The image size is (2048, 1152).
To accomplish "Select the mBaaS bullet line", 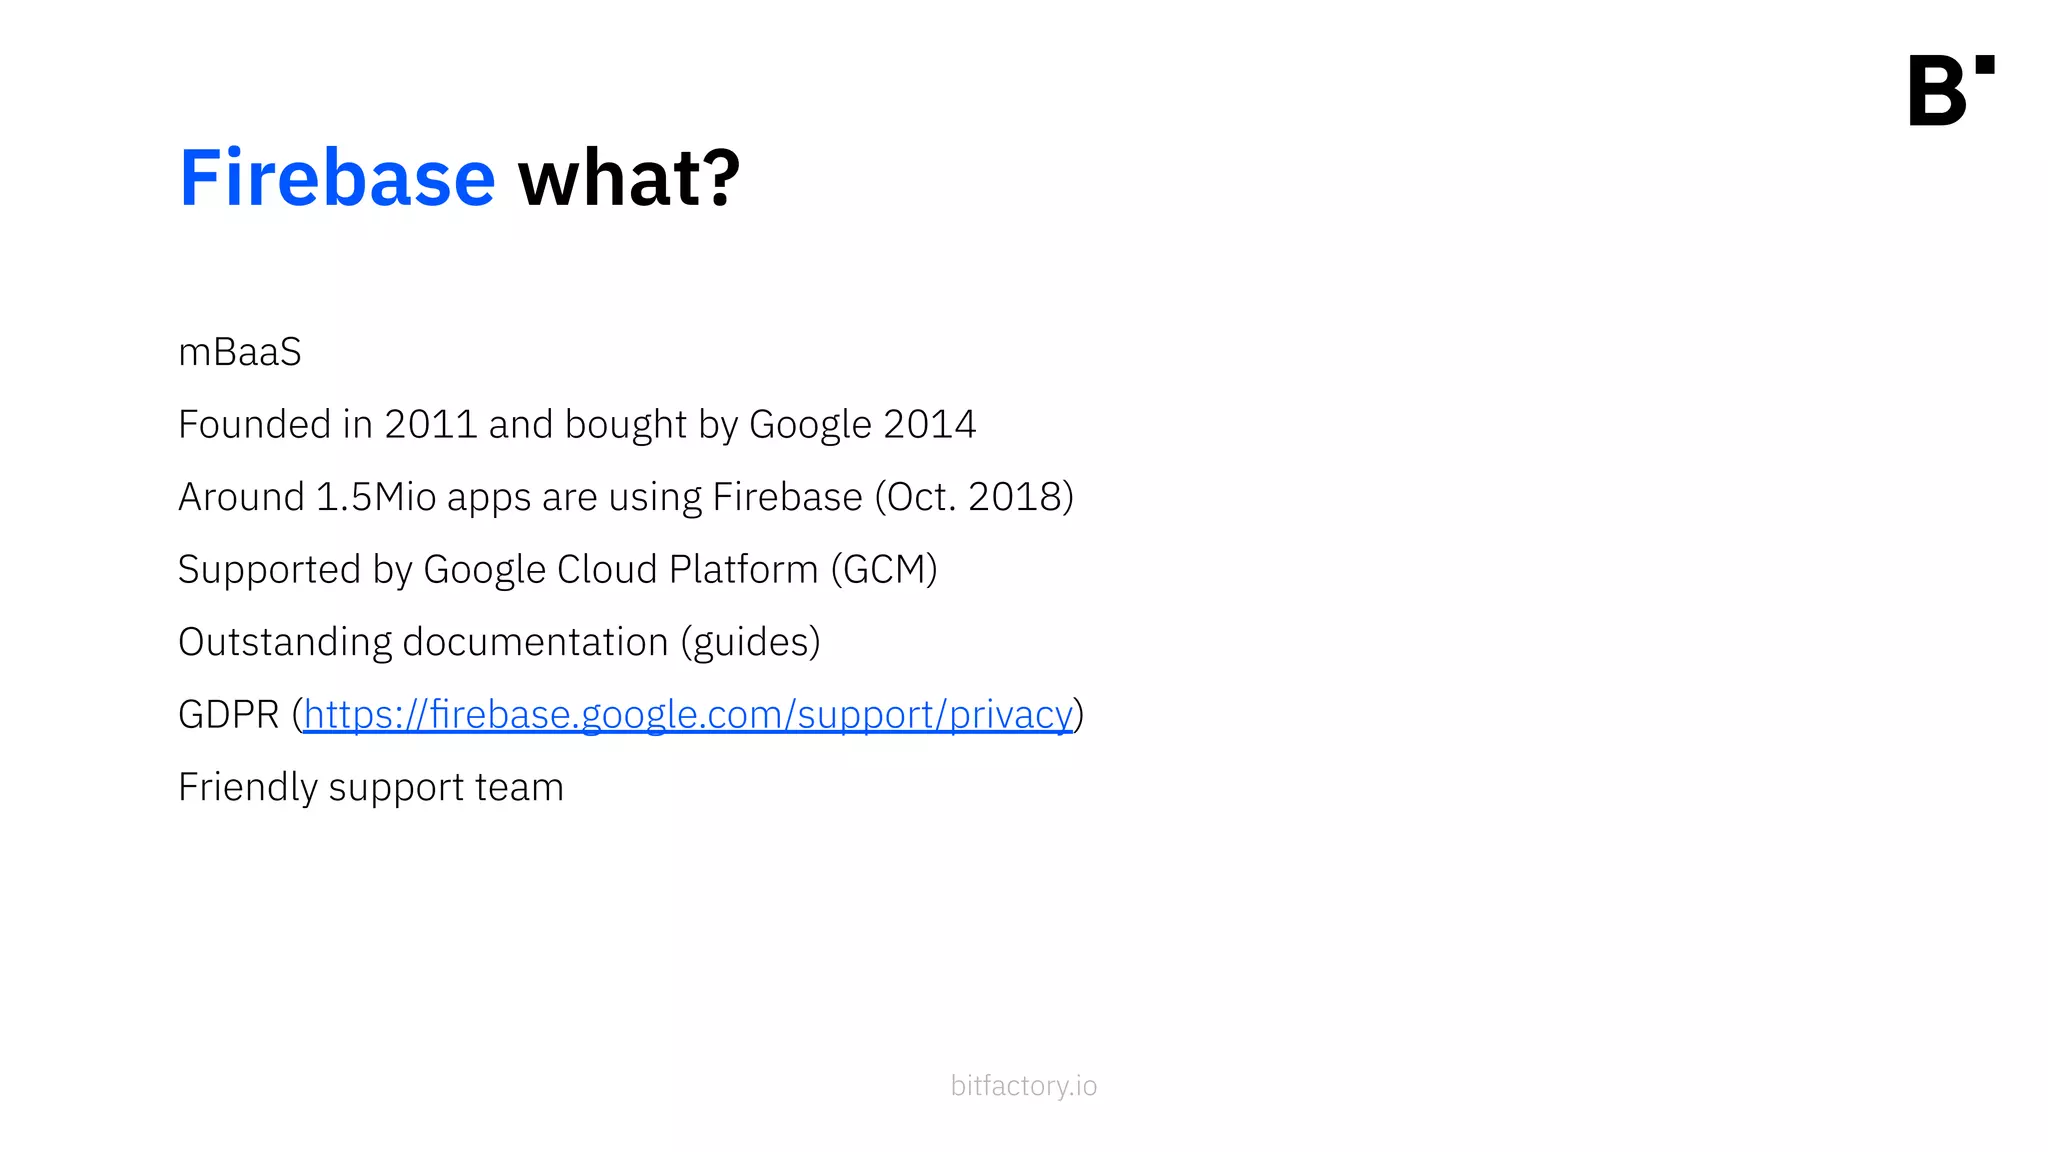I will (240, 352).
